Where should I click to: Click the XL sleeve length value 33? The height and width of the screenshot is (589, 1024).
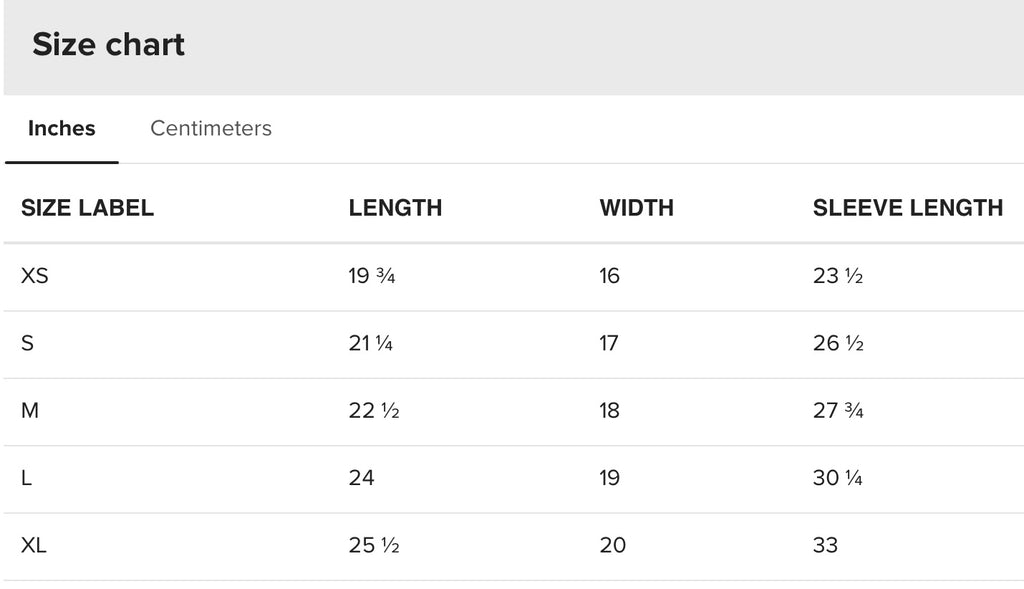click(825, 545)
